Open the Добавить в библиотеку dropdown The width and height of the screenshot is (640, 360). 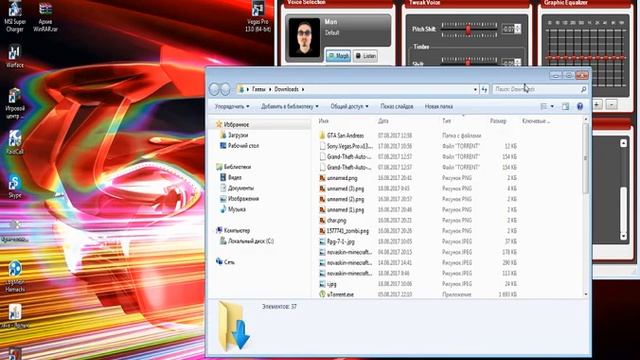tap(289, 107)
